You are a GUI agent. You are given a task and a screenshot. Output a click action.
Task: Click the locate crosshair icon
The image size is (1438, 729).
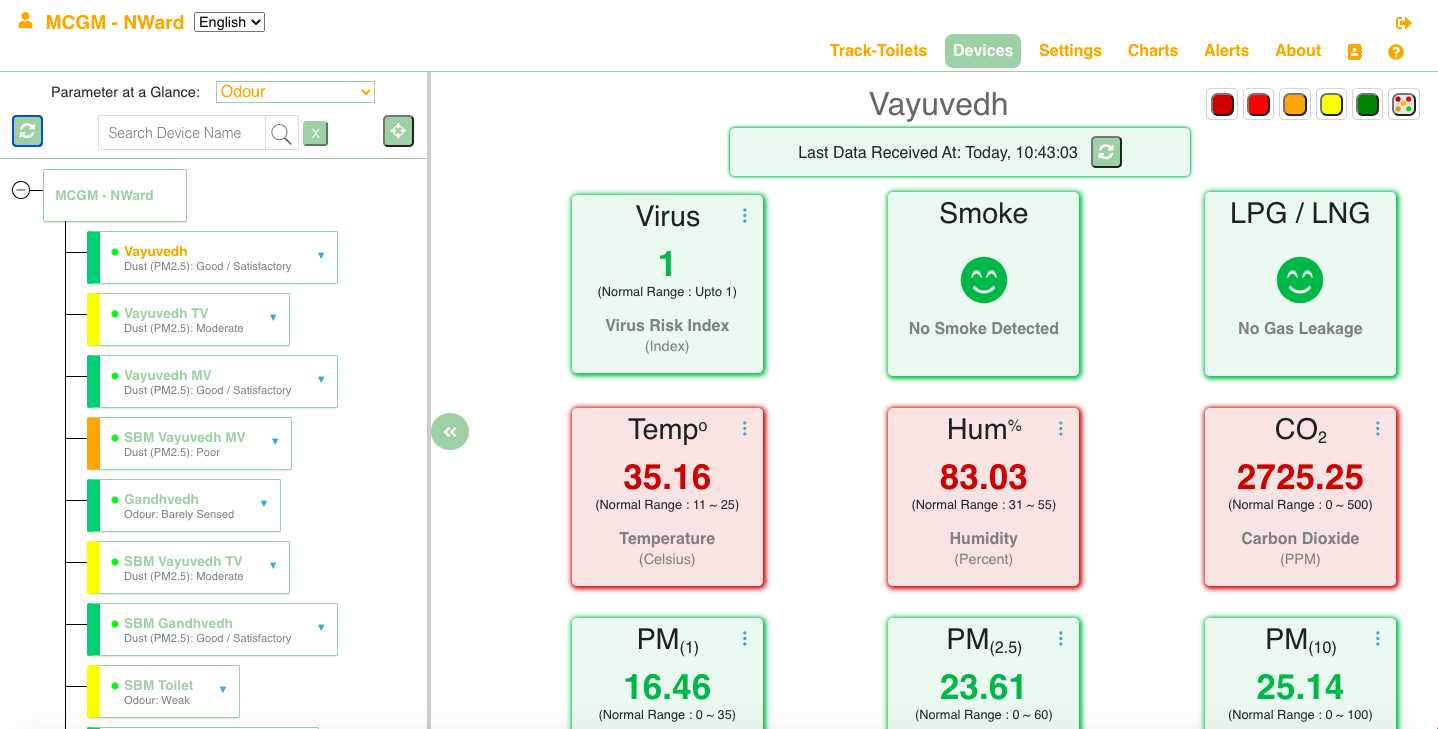click(398, 131)
